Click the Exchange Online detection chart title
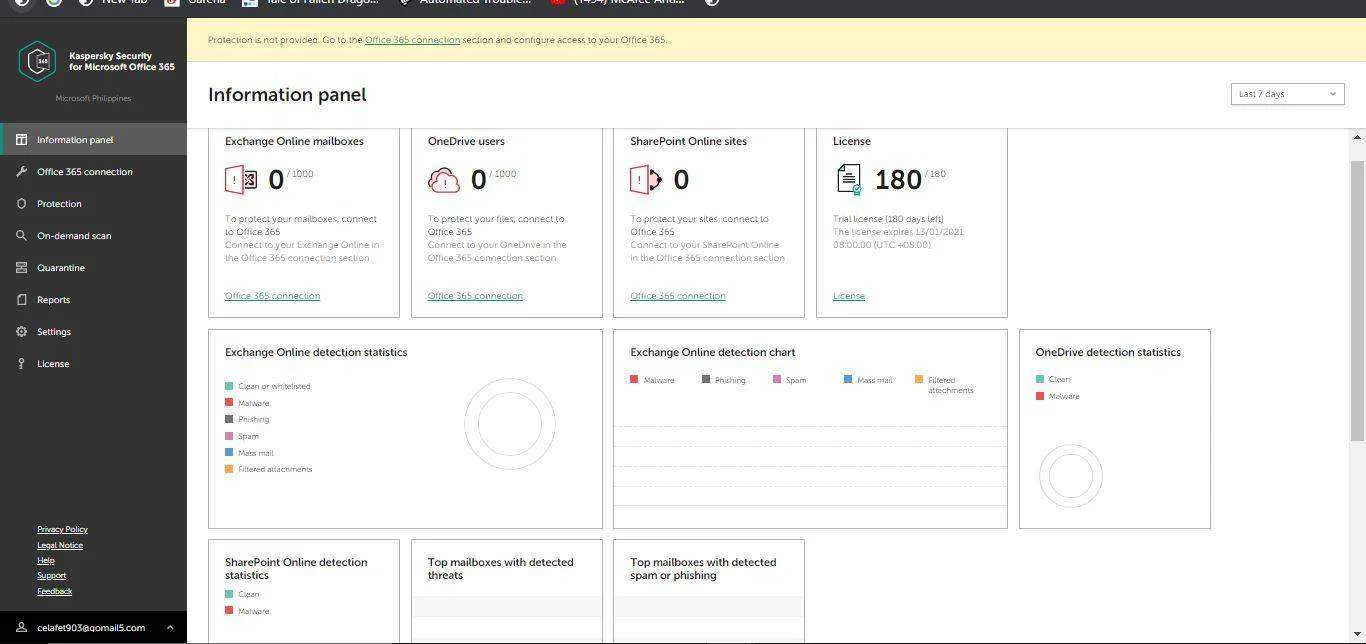The width and height of the screenshot is (1366, 644). point(713,352)
